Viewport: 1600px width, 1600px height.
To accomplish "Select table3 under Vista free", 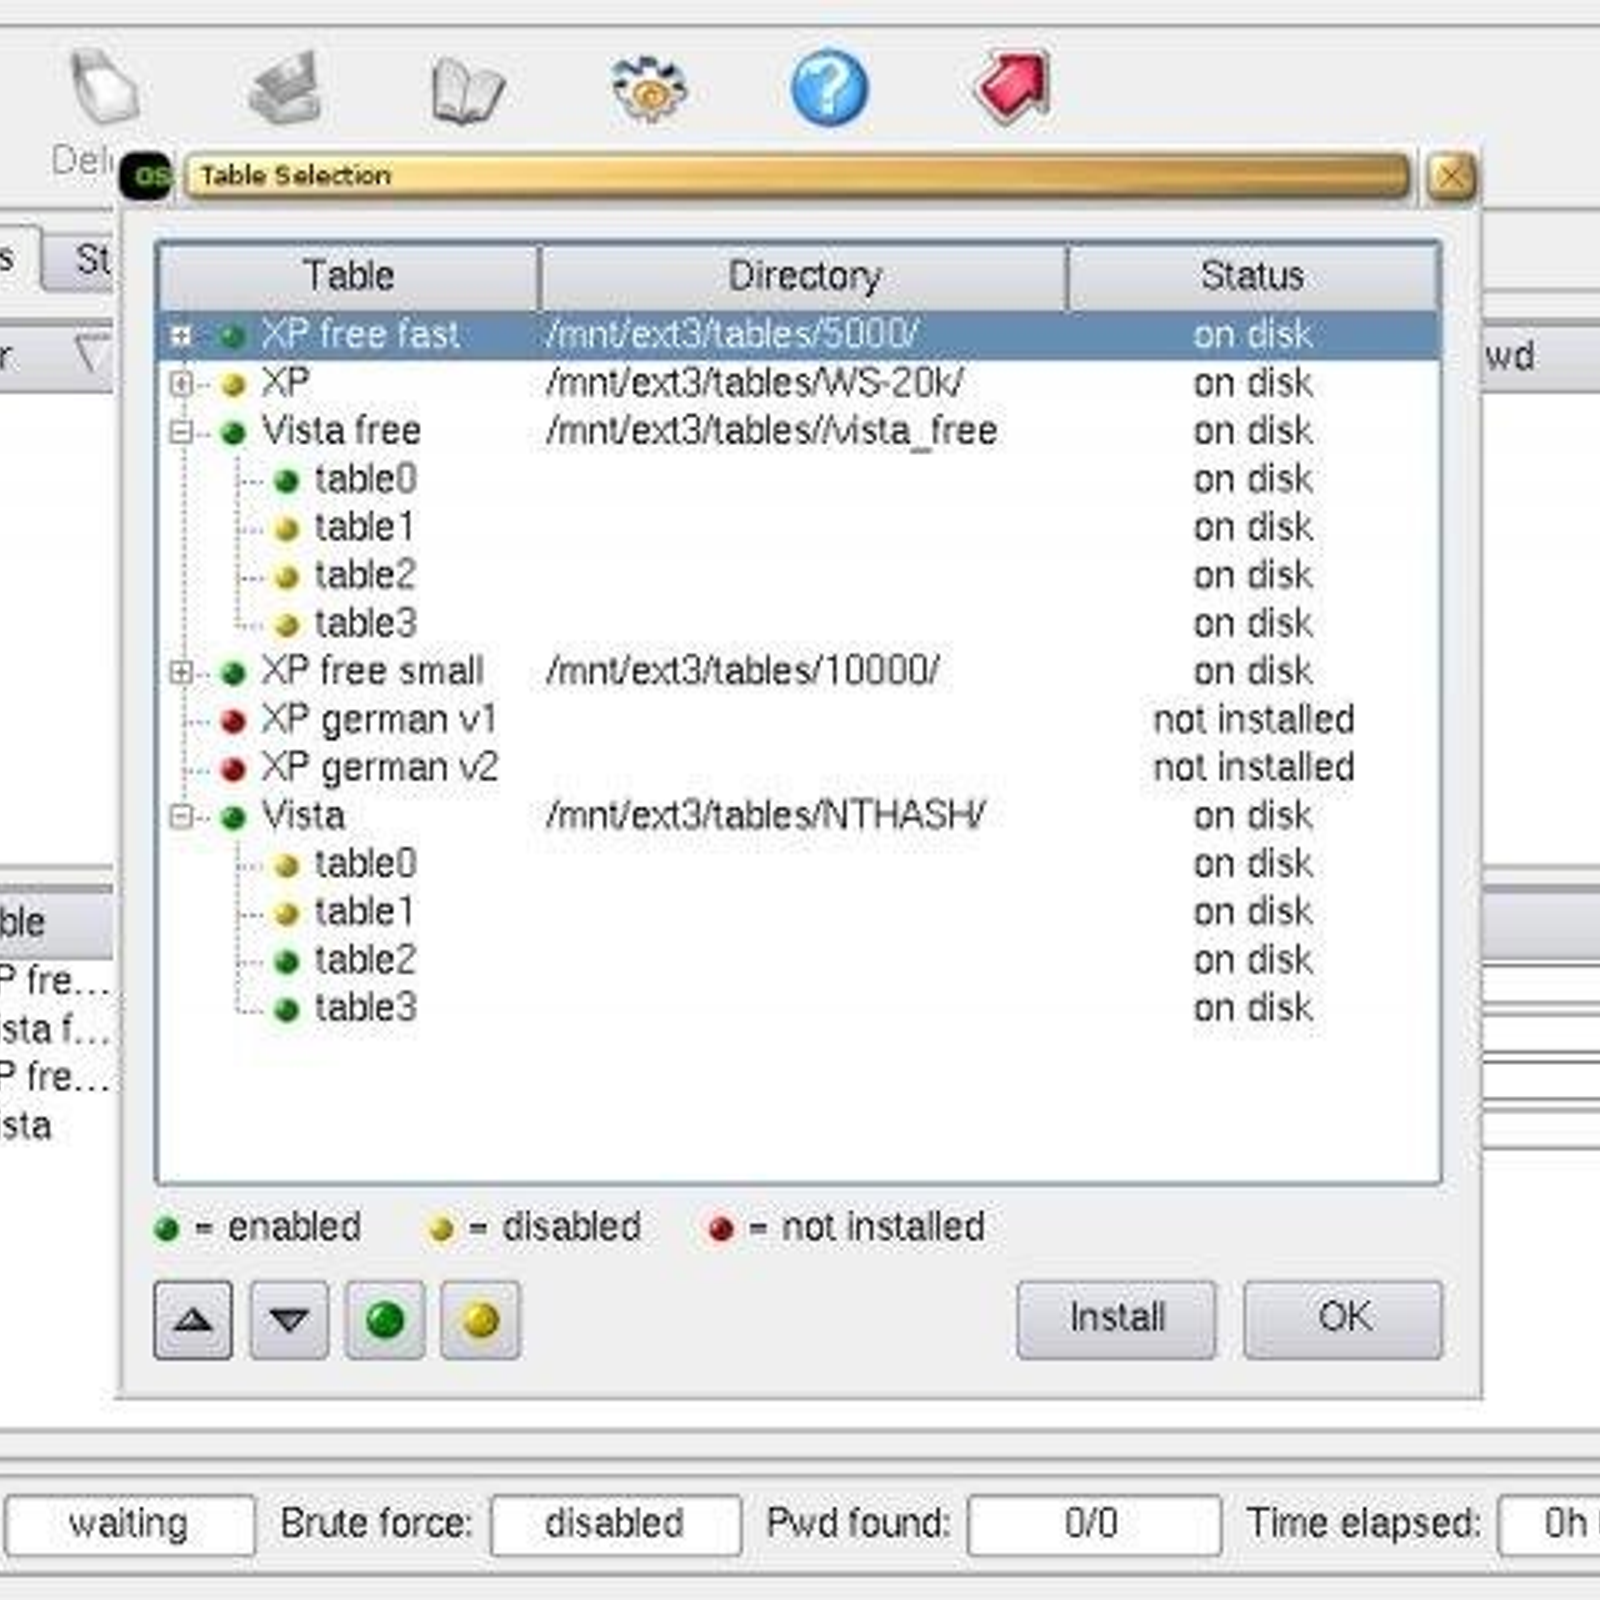I will tap(799, 623).
